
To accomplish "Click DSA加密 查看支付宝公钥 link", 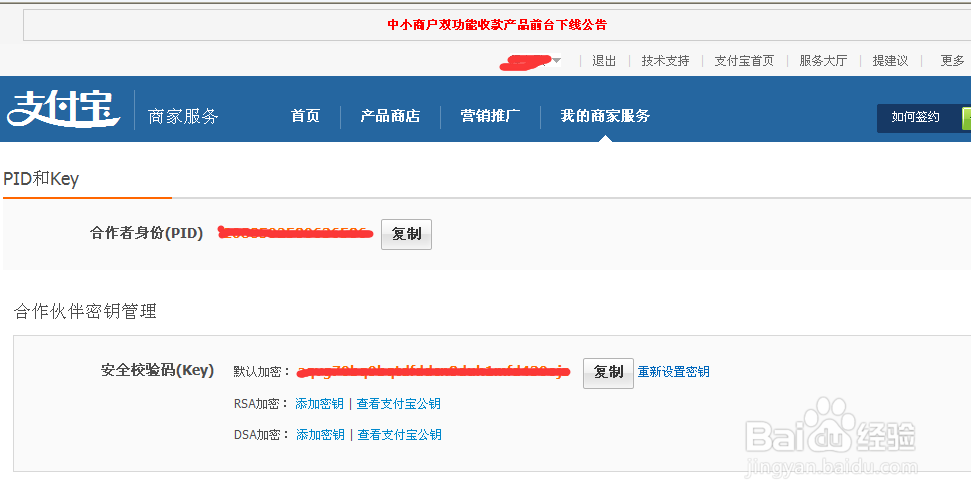I will [x=399, y=435].
